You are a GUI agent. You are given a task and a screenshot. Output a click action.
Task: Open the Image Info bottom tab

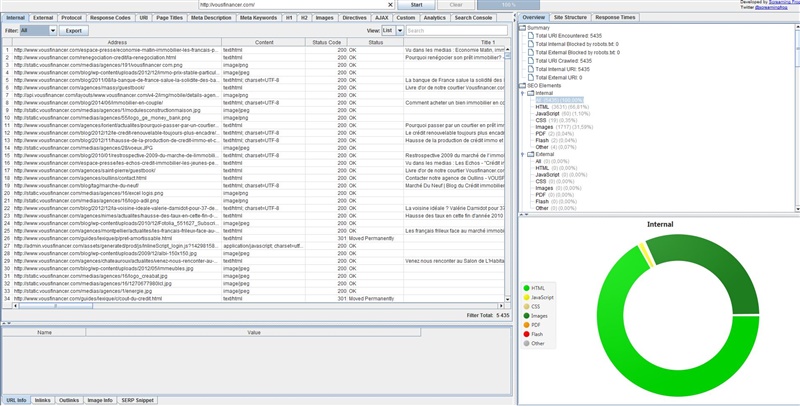point(100,400)
